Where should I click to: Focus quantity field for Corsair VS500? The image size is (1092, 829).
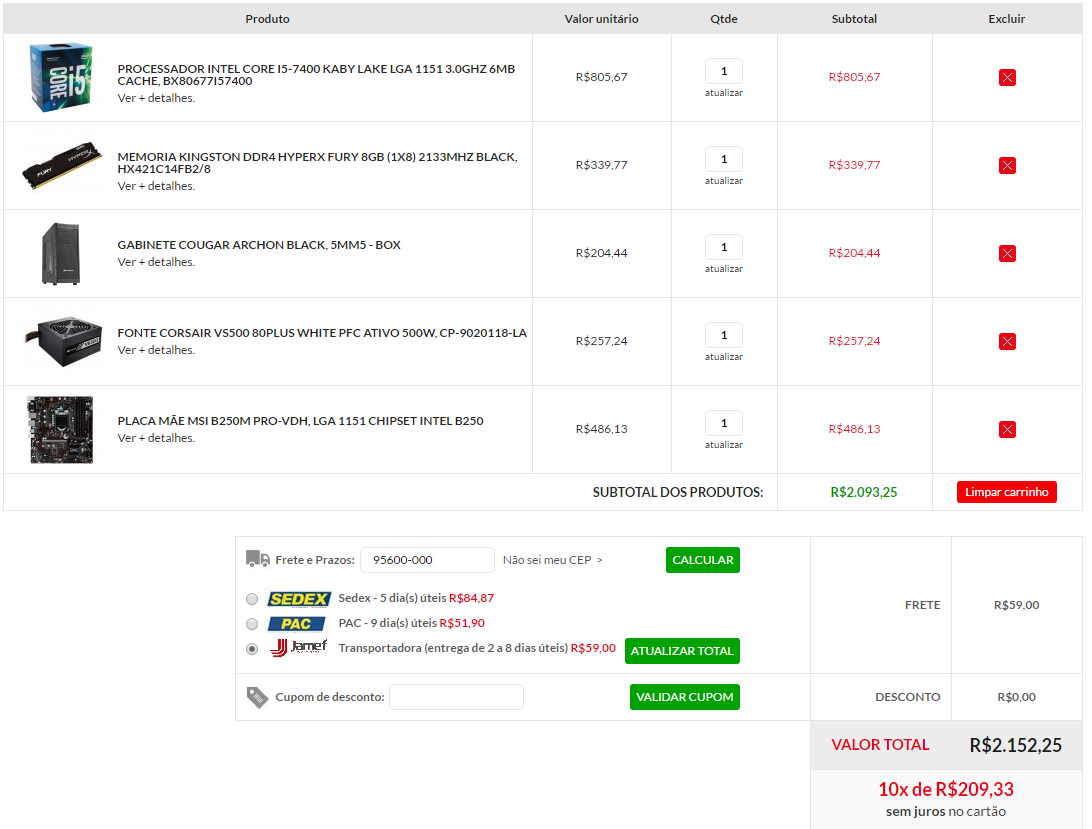[724, 335]
